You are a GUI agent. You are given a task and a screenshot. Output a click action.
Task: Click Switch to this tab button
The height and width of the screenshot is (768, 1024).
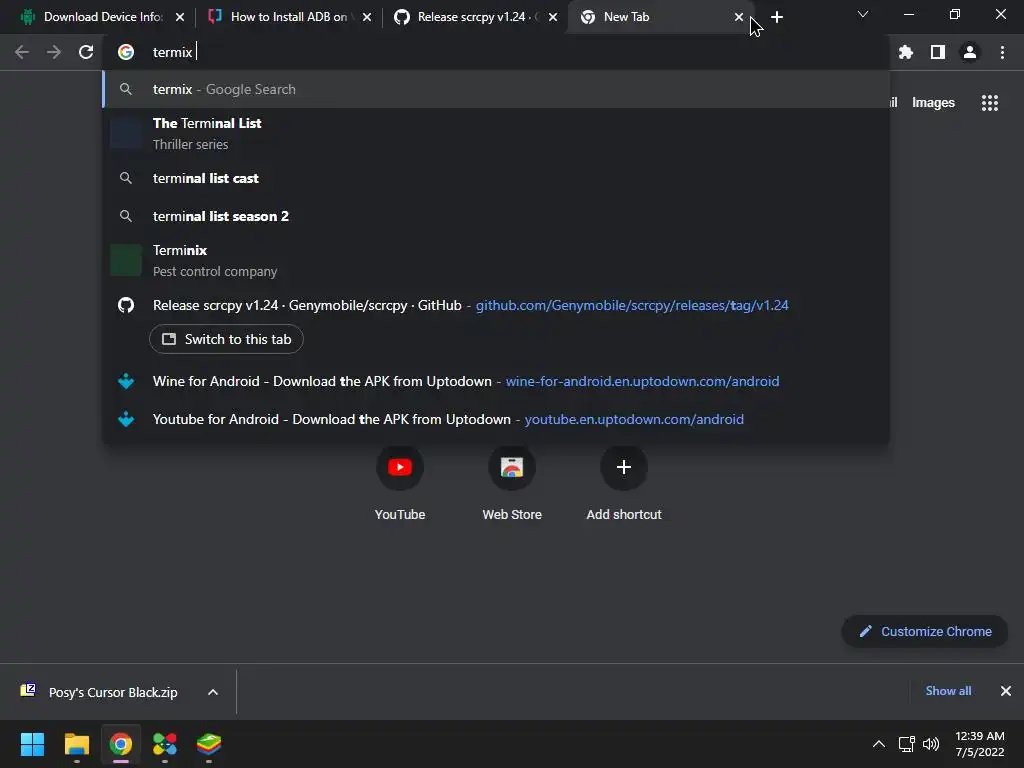pyautogui.click(x=226, y=339)
